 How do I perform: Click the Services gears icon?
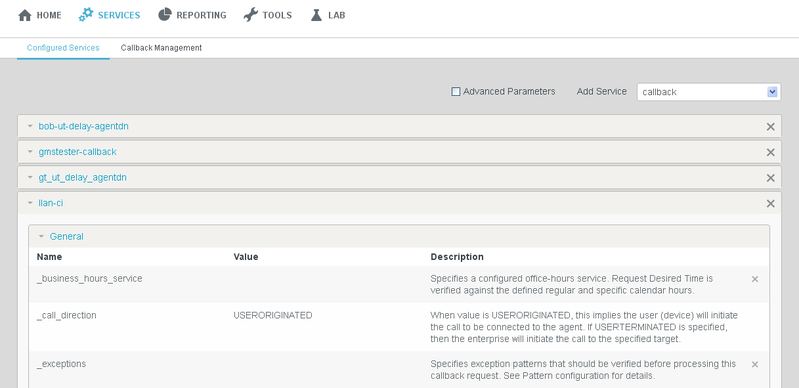(x=86, y=15)
